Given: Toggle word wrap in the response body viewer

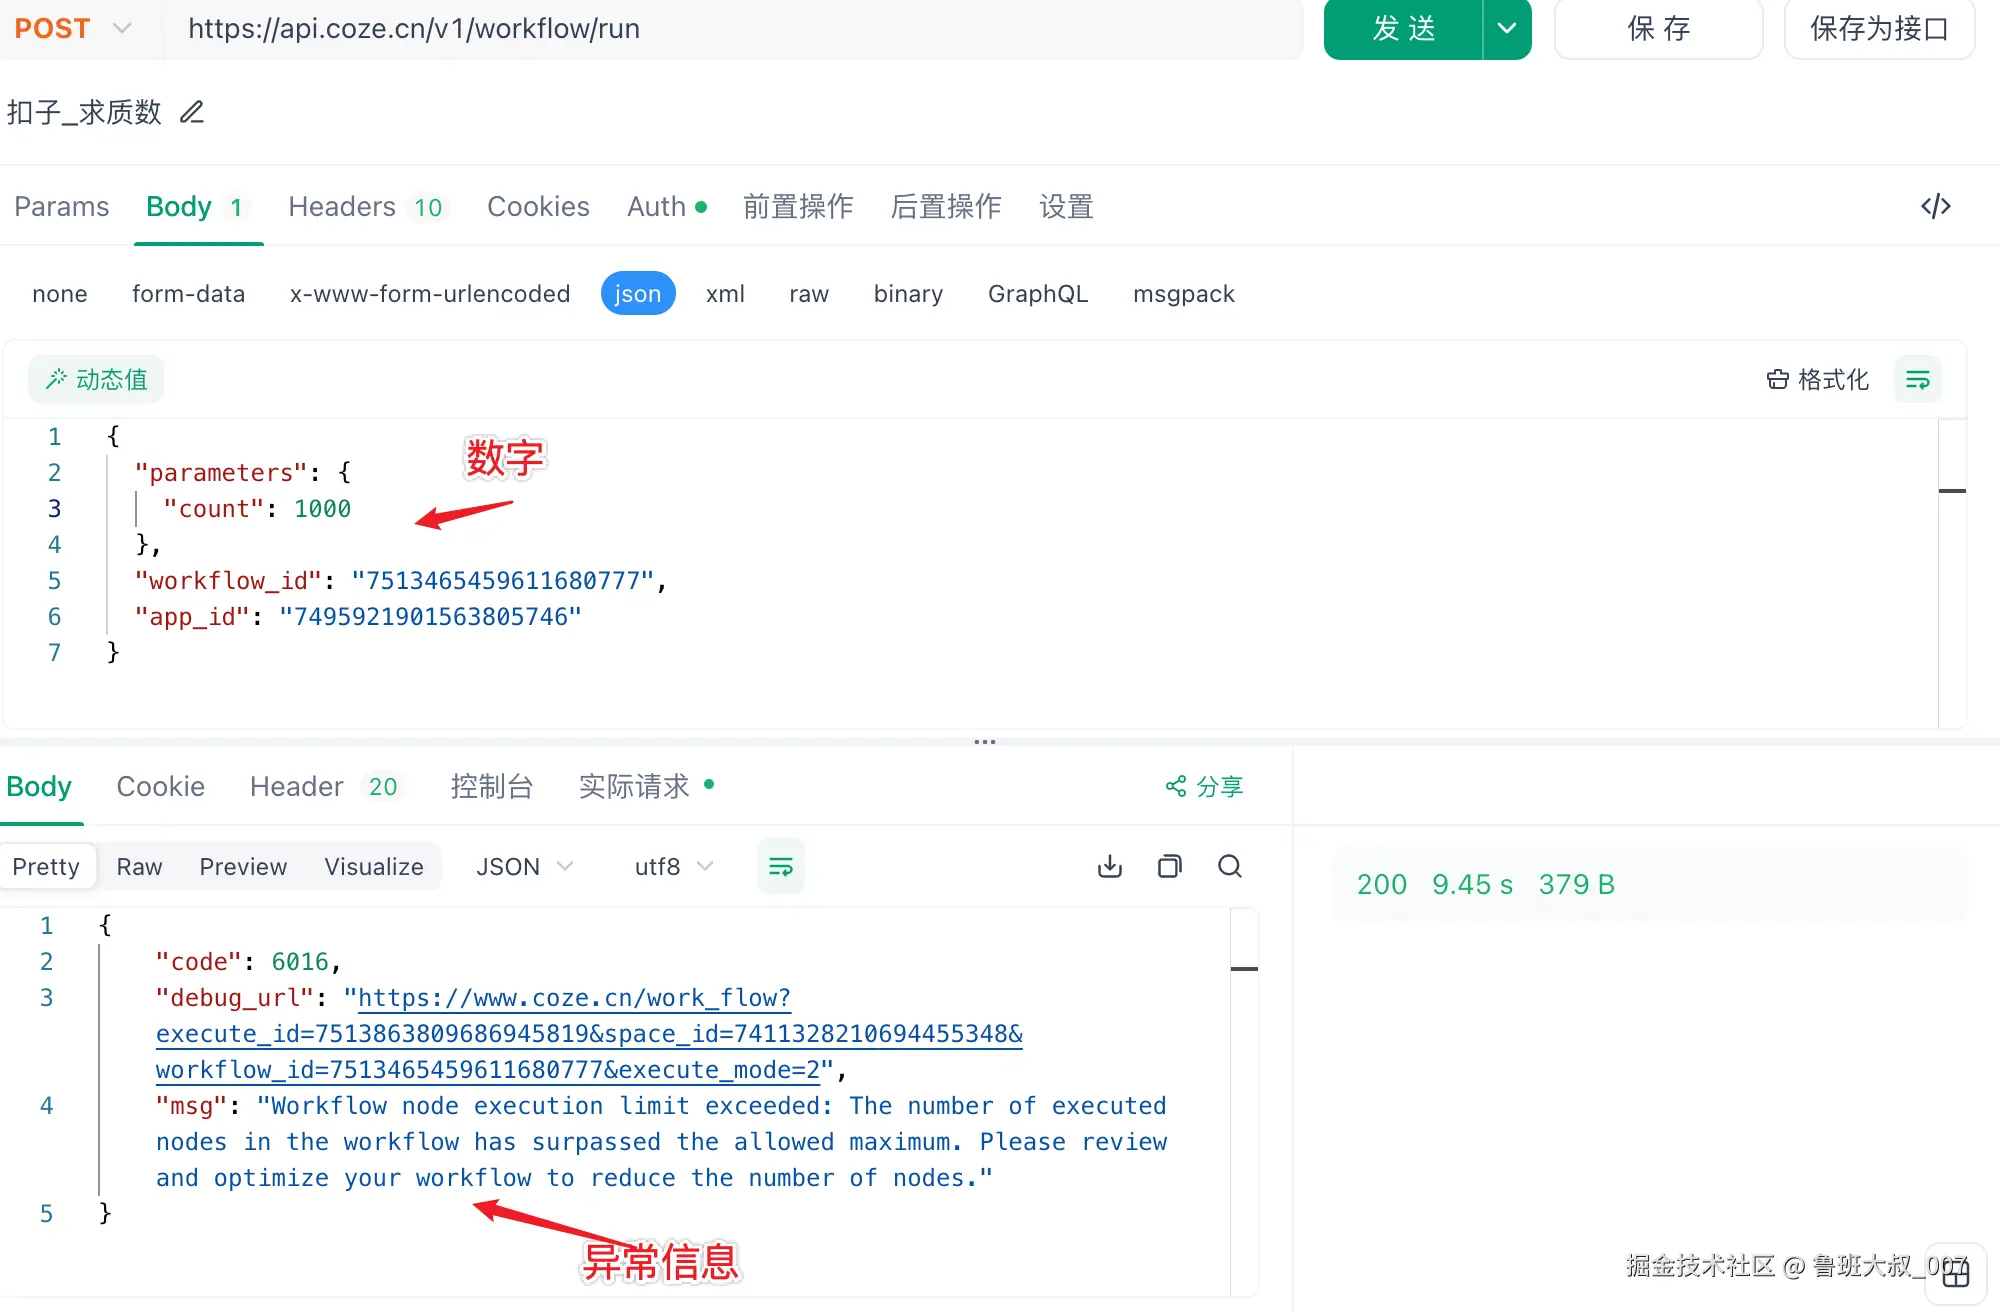Looking at the screenshot, I should [780, 866].
